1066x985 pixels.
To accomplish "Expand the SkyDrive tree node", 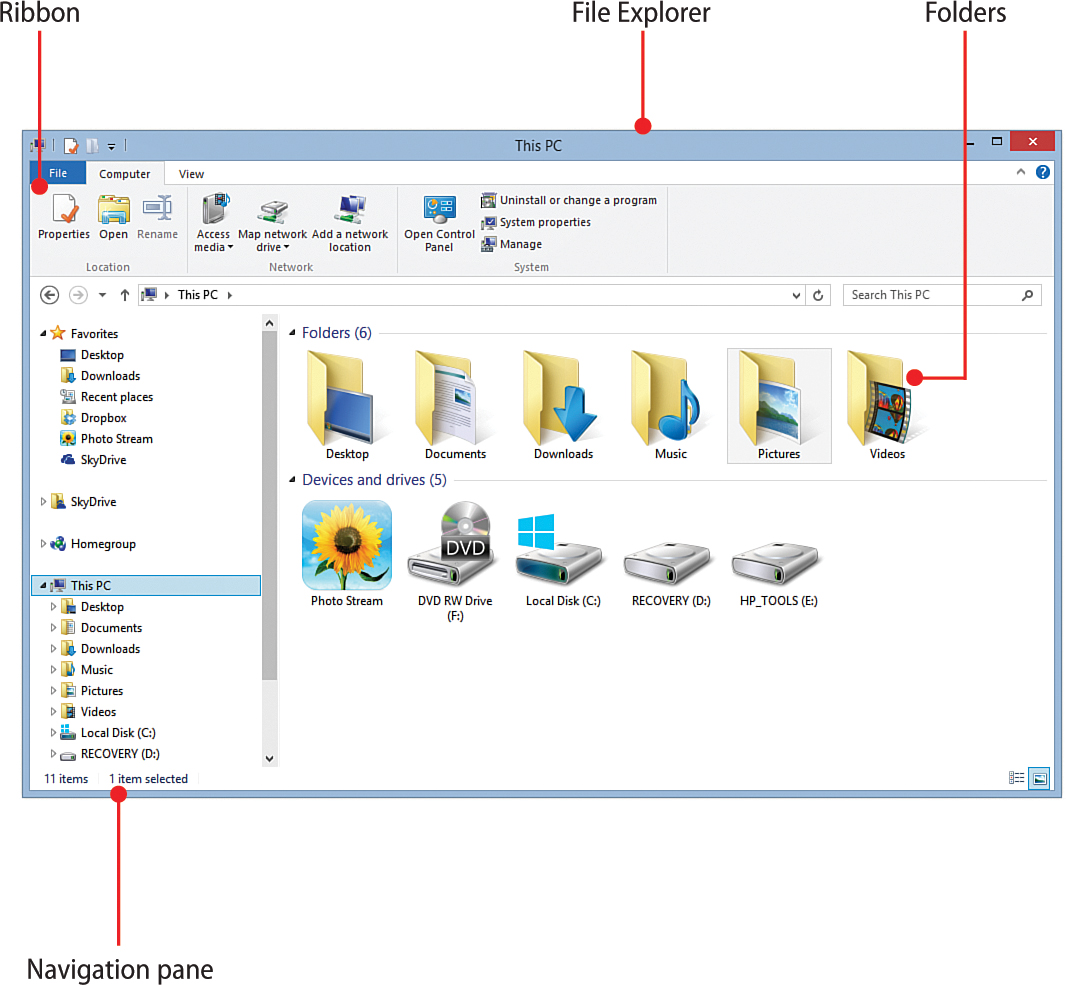I will (43, 502).
